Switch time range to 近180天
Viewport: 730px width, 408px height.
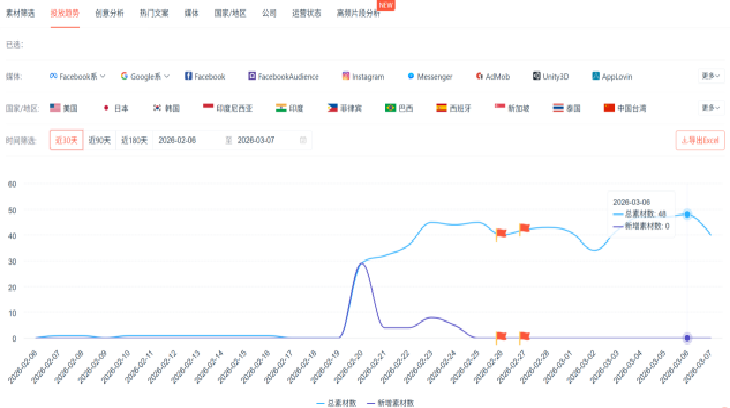[135, 140]
